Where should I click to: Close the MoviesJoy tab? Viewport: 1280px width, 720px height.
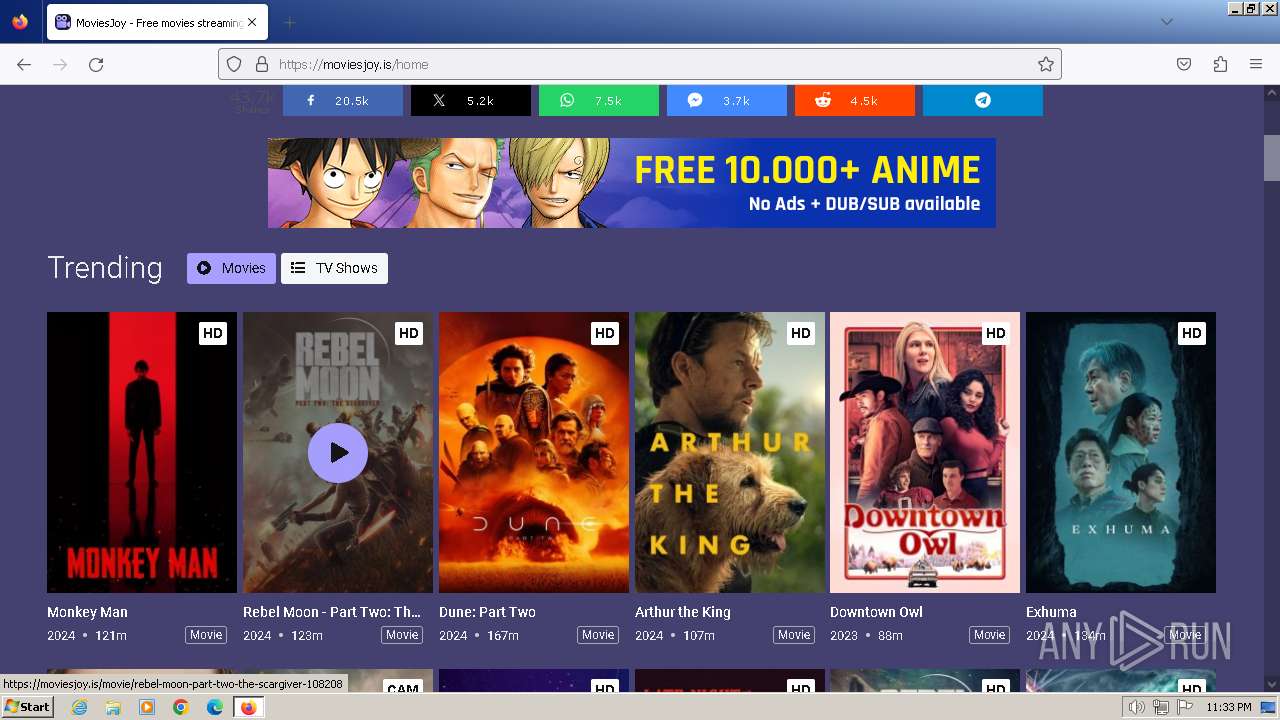pos(251,22)
